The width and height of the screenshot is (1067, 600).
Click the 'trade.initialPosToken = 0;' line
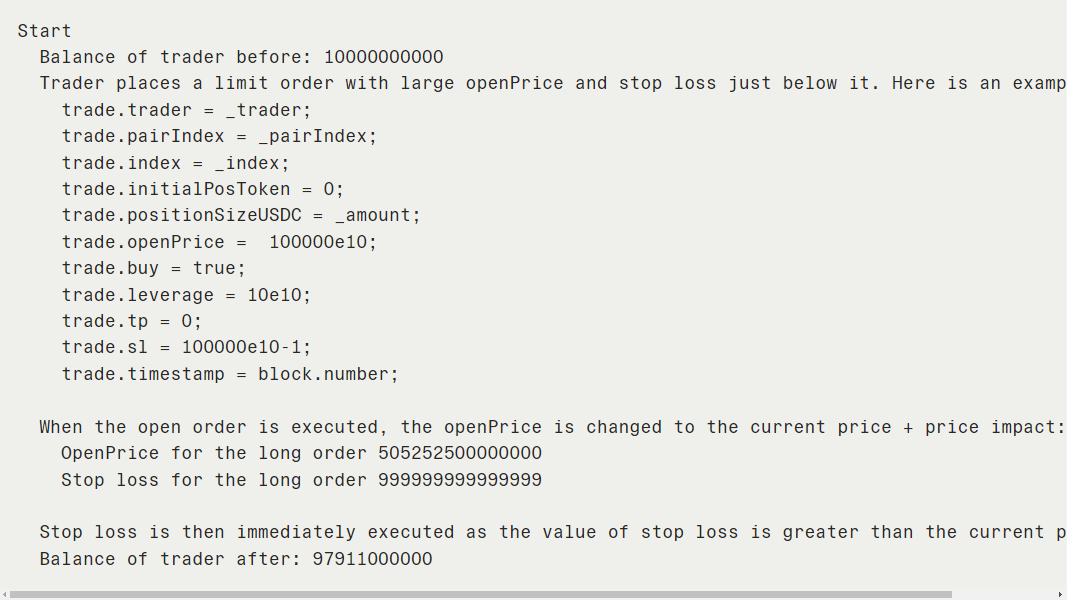pyautogui.click(x=203, y=189)
